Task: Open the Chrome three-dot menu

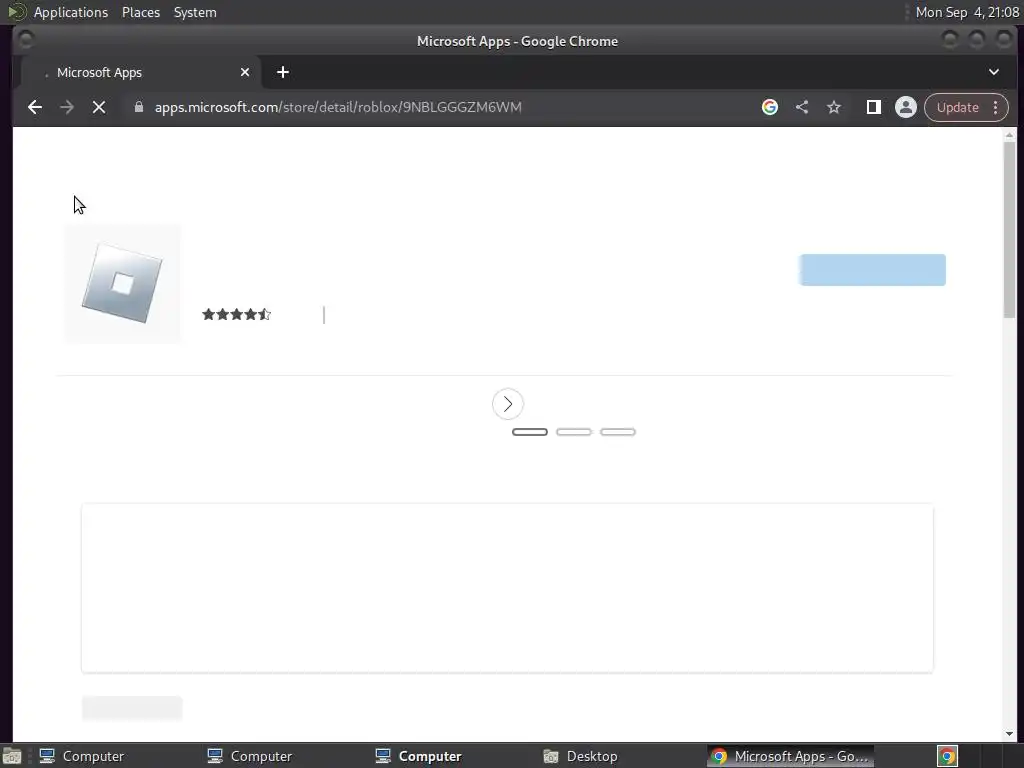Action: pyautogui.click(x=996, y=107)
